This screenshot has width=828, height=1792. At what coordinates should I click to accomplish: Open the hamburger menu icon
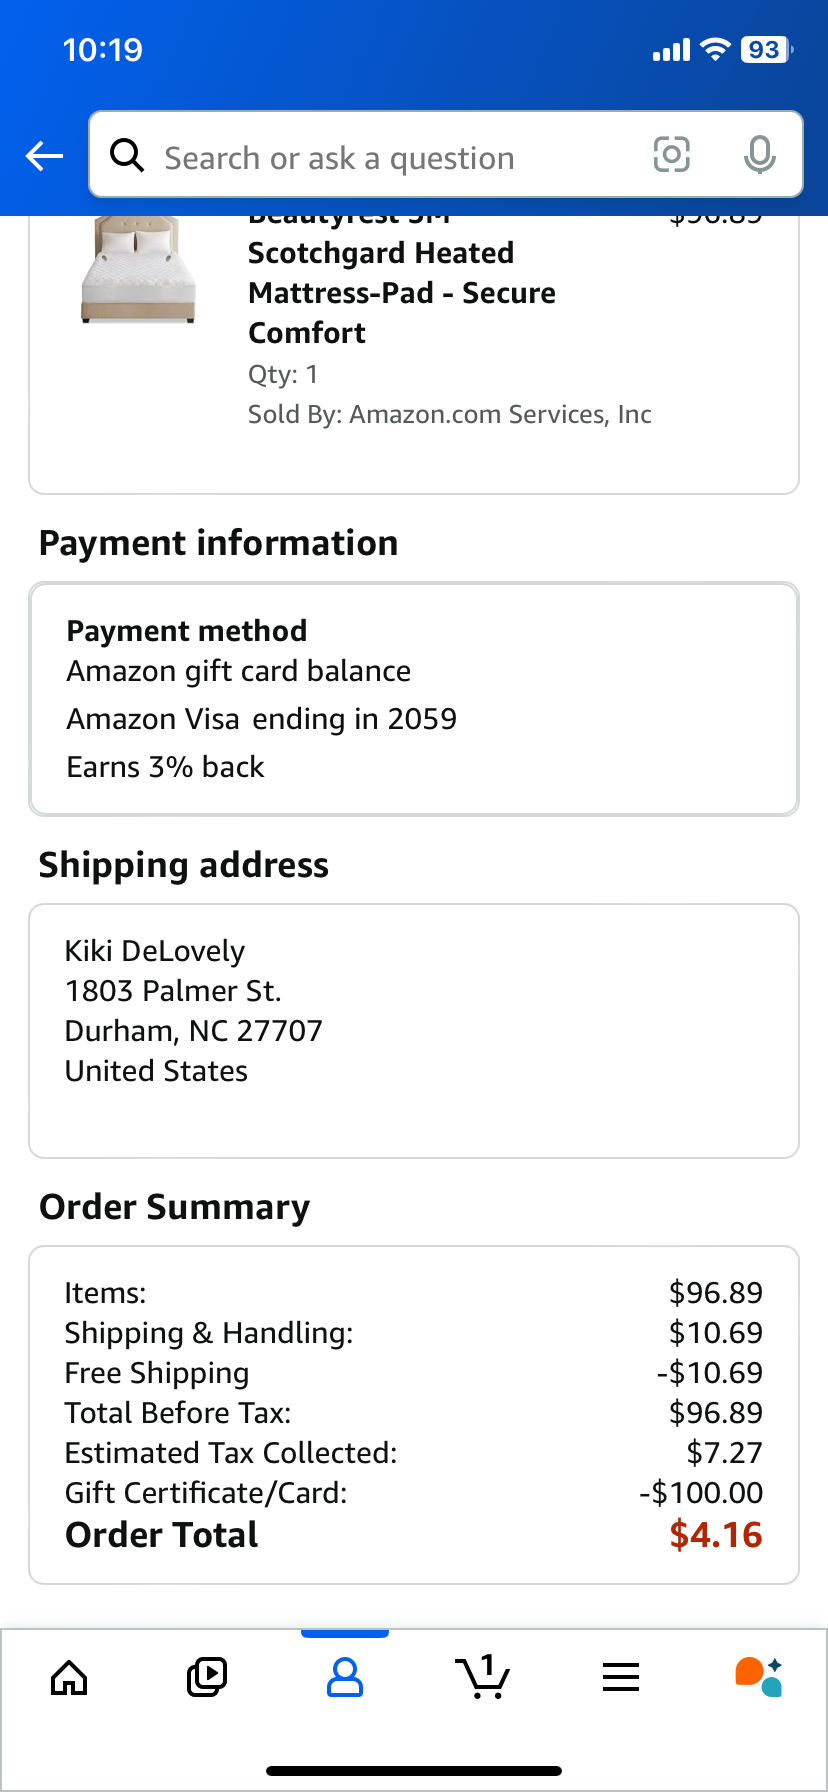tap(621, 1677)
